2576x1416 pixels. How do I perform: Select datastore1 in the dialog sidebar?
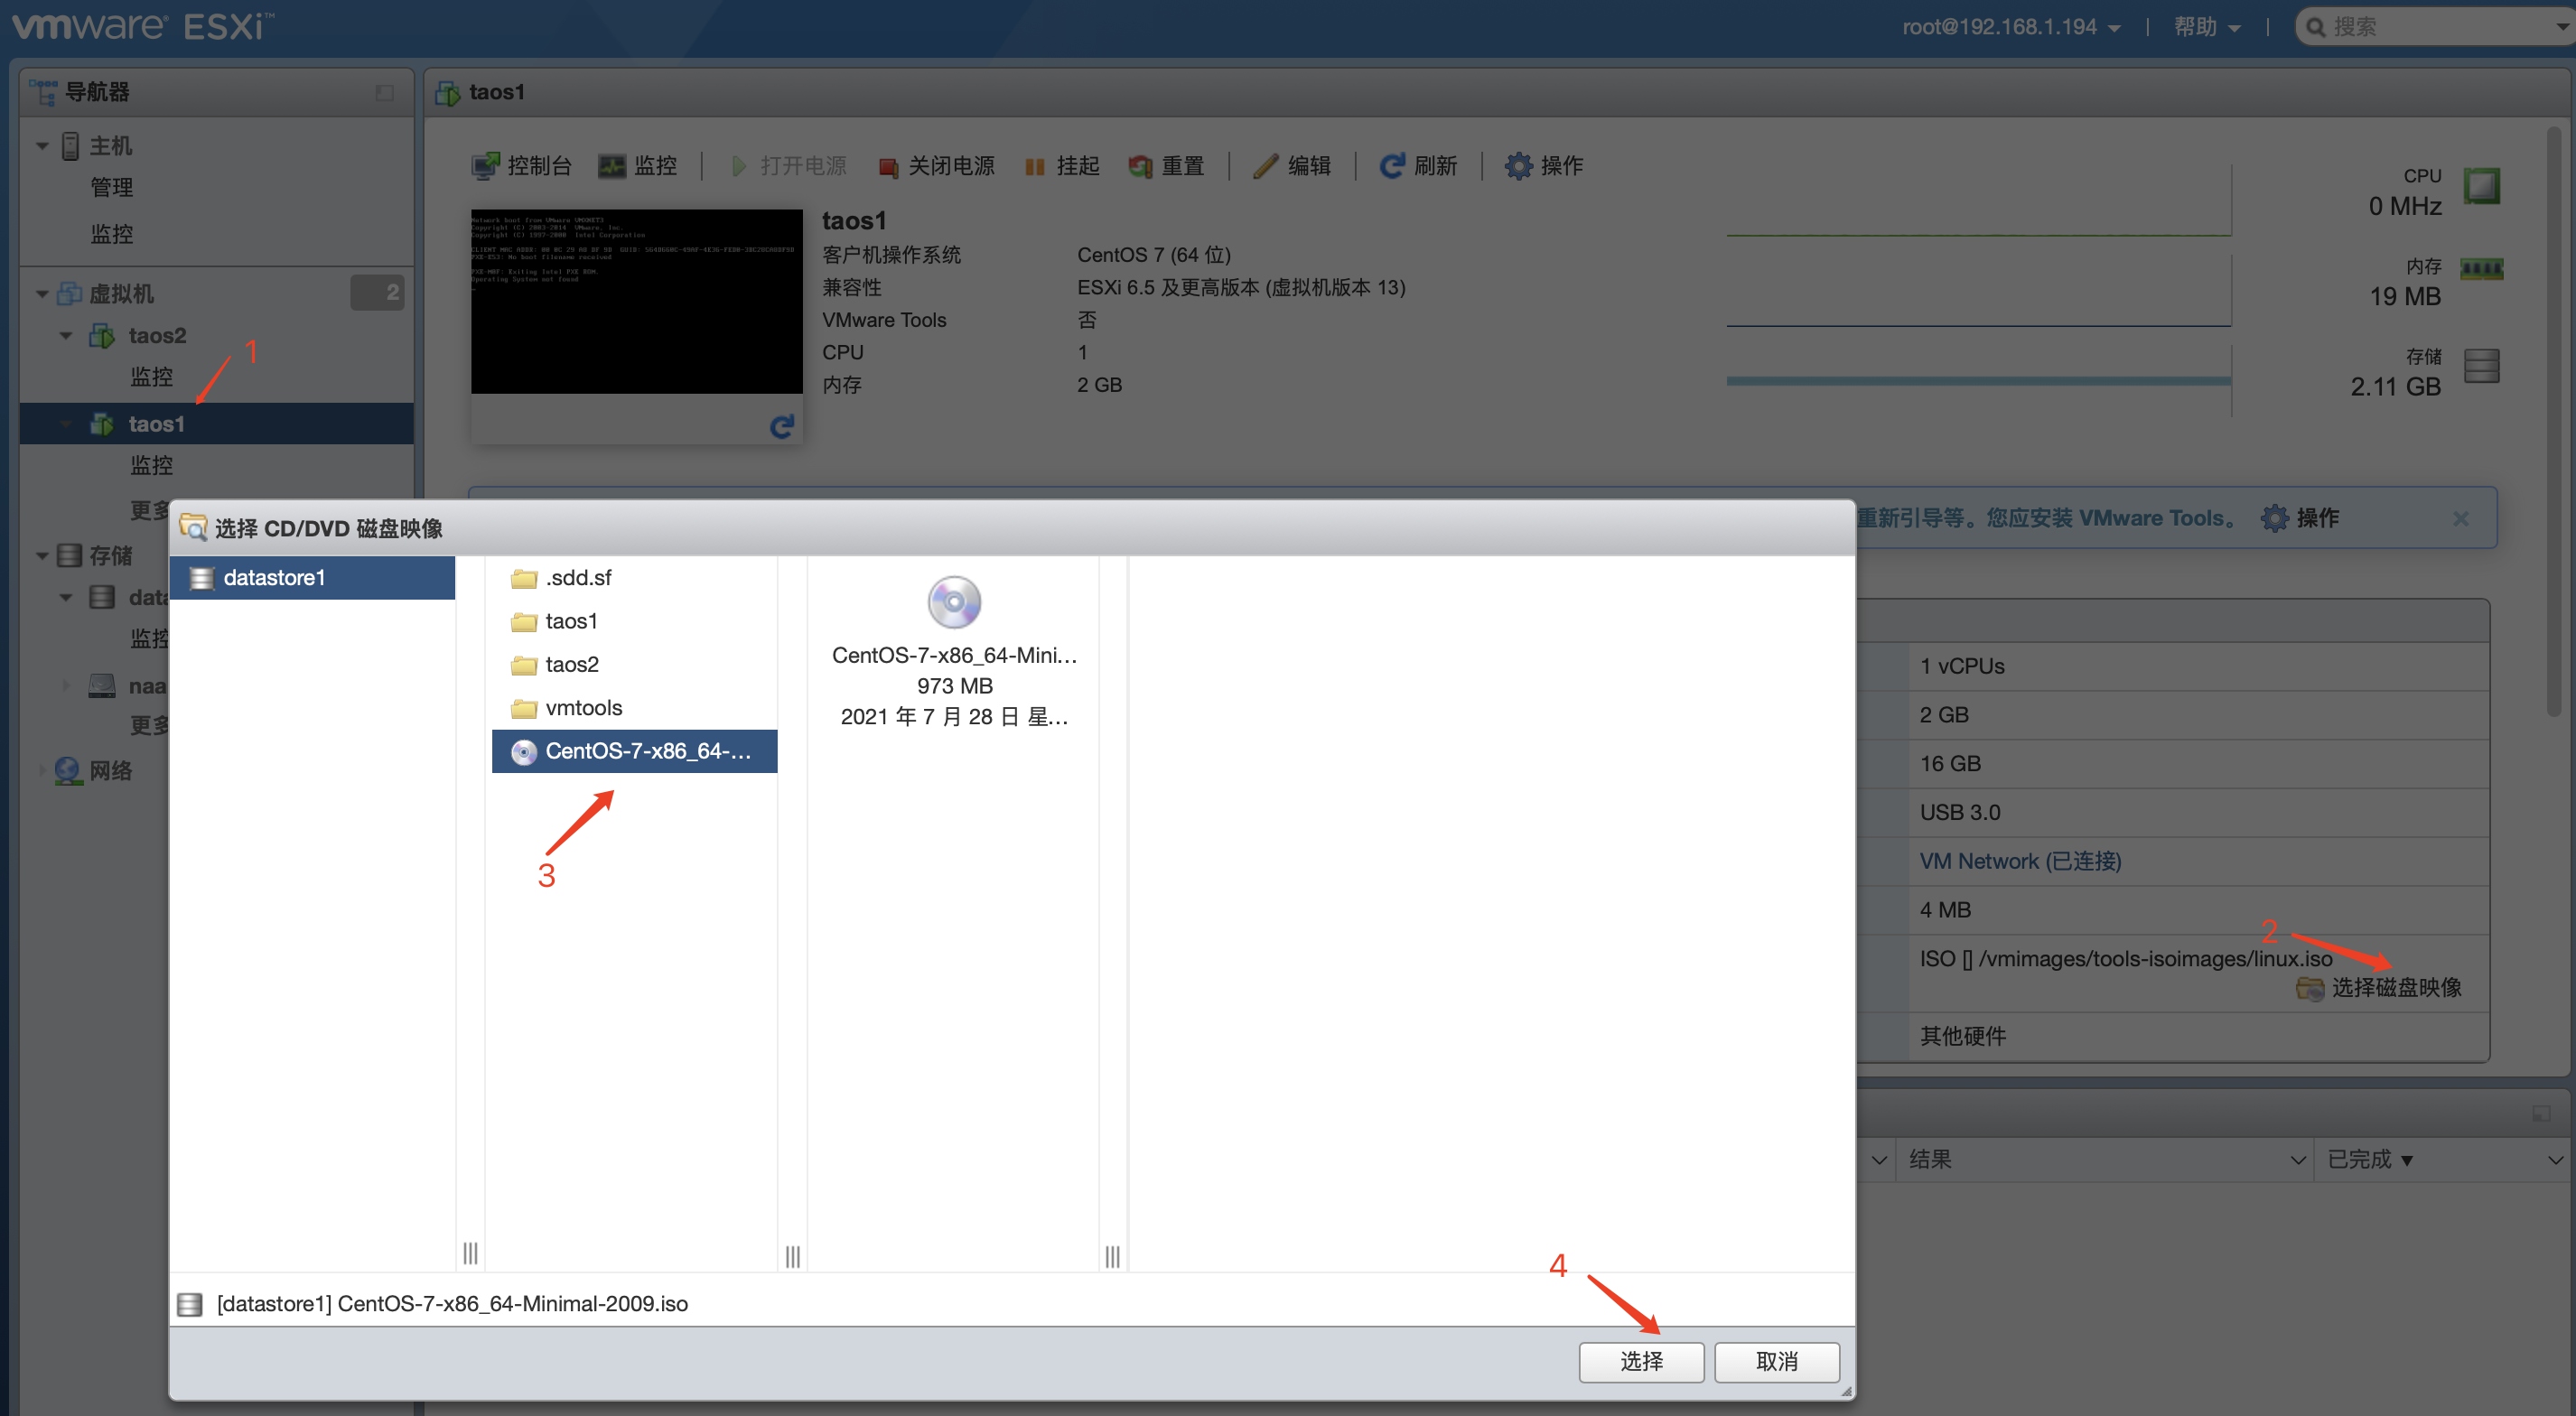(x=273, y=578)
